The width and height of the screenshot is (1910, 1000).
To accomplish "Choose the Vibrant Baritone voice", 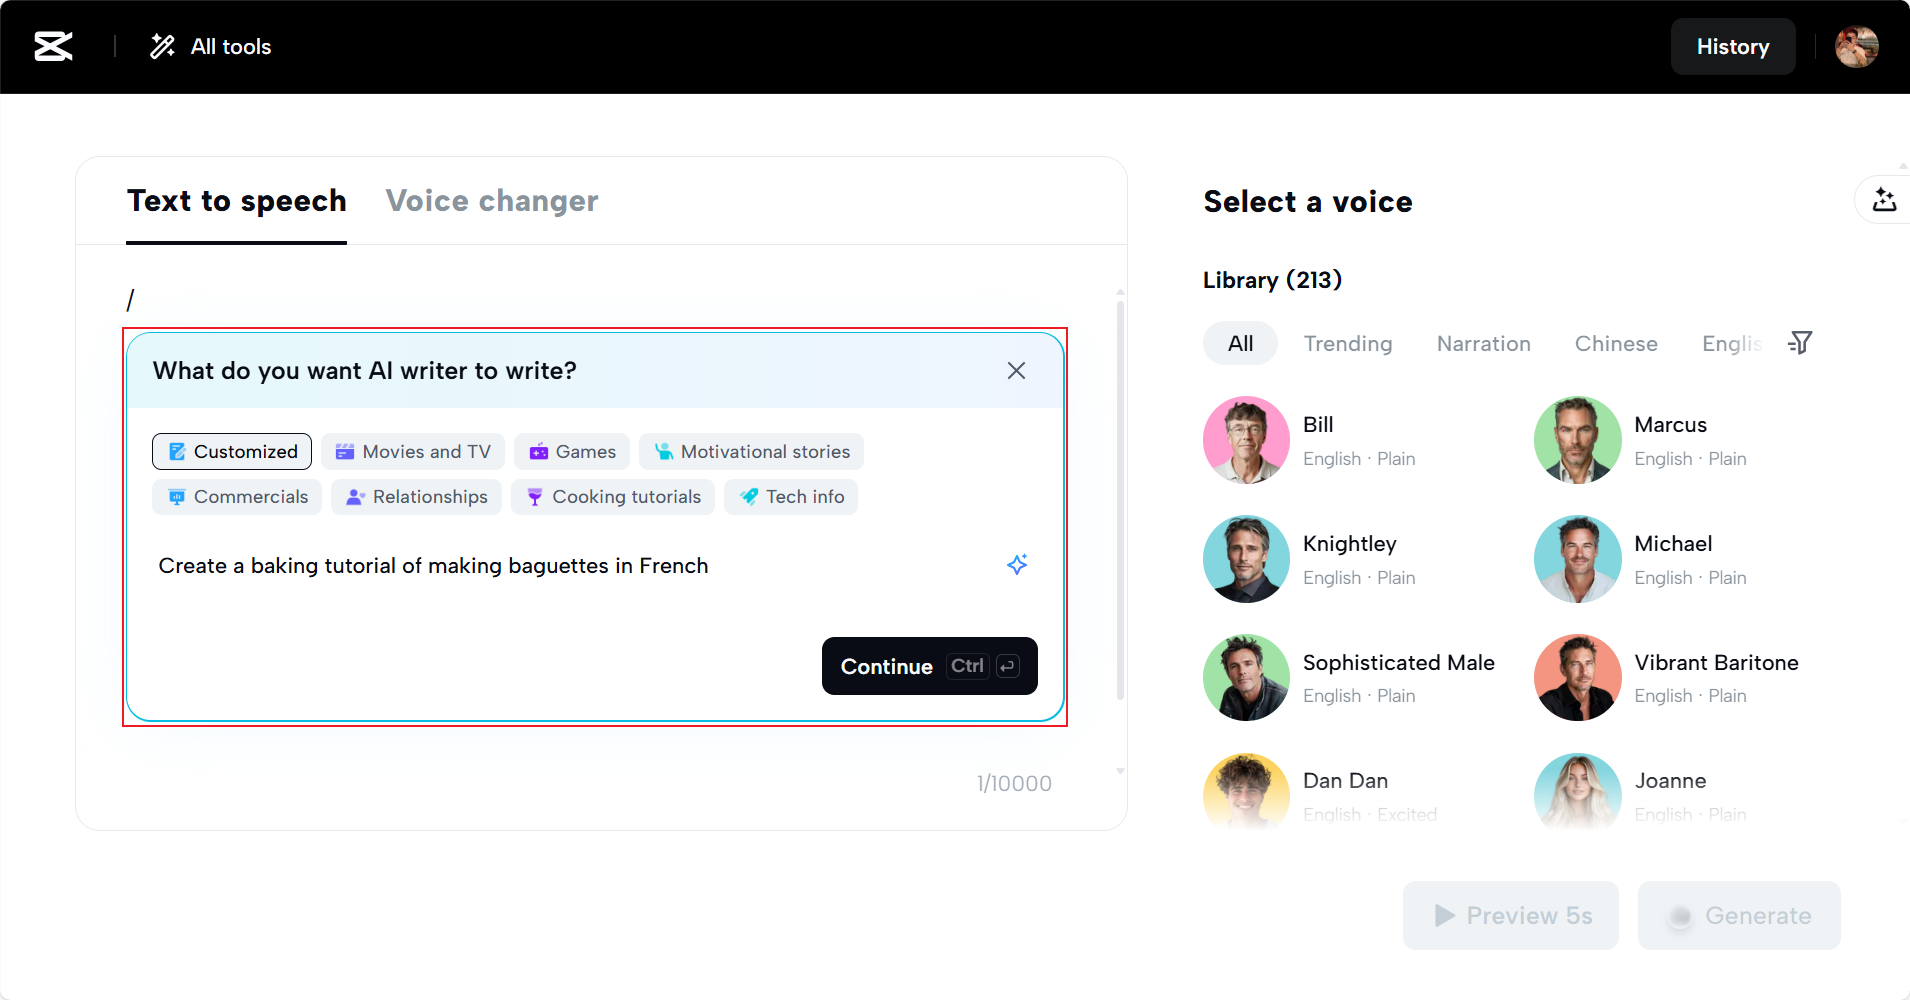I will pos(1577,678).
